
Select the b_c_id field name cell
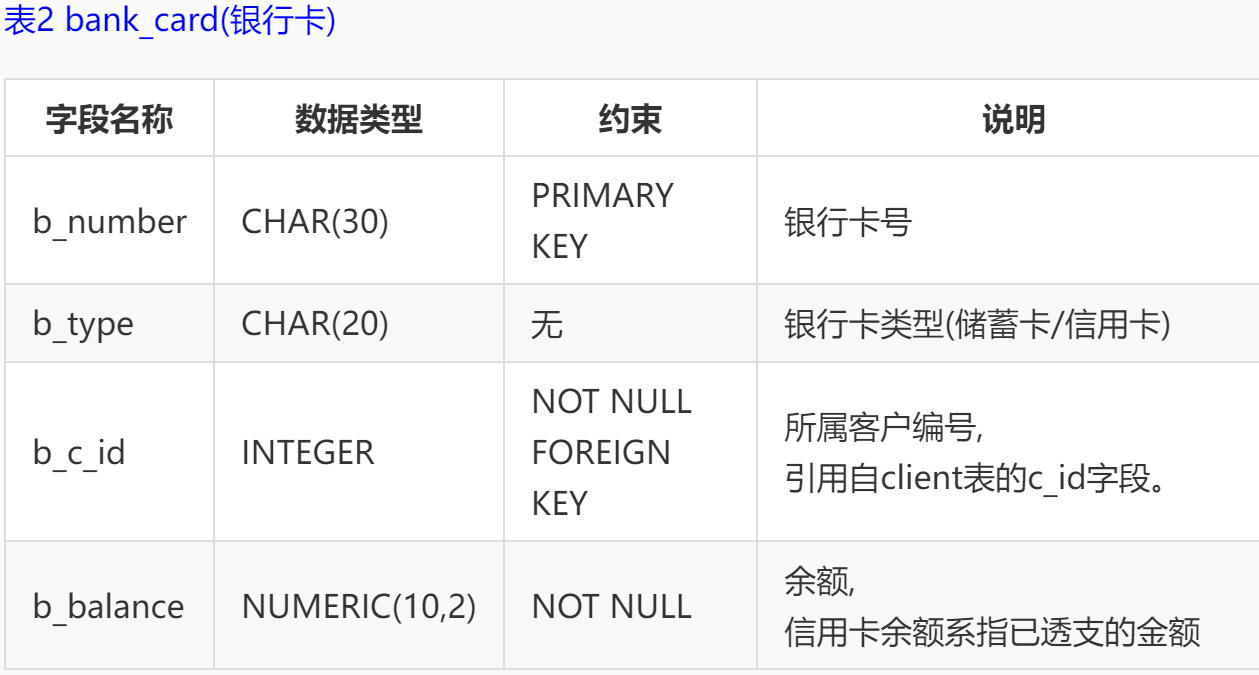(79, 452)
